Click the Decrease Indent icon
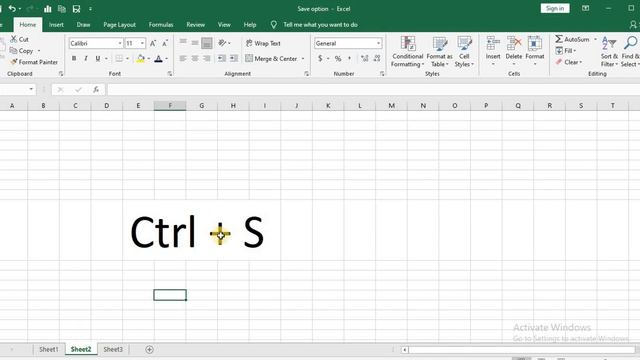 pyautogui.click(x=222, y=59)
